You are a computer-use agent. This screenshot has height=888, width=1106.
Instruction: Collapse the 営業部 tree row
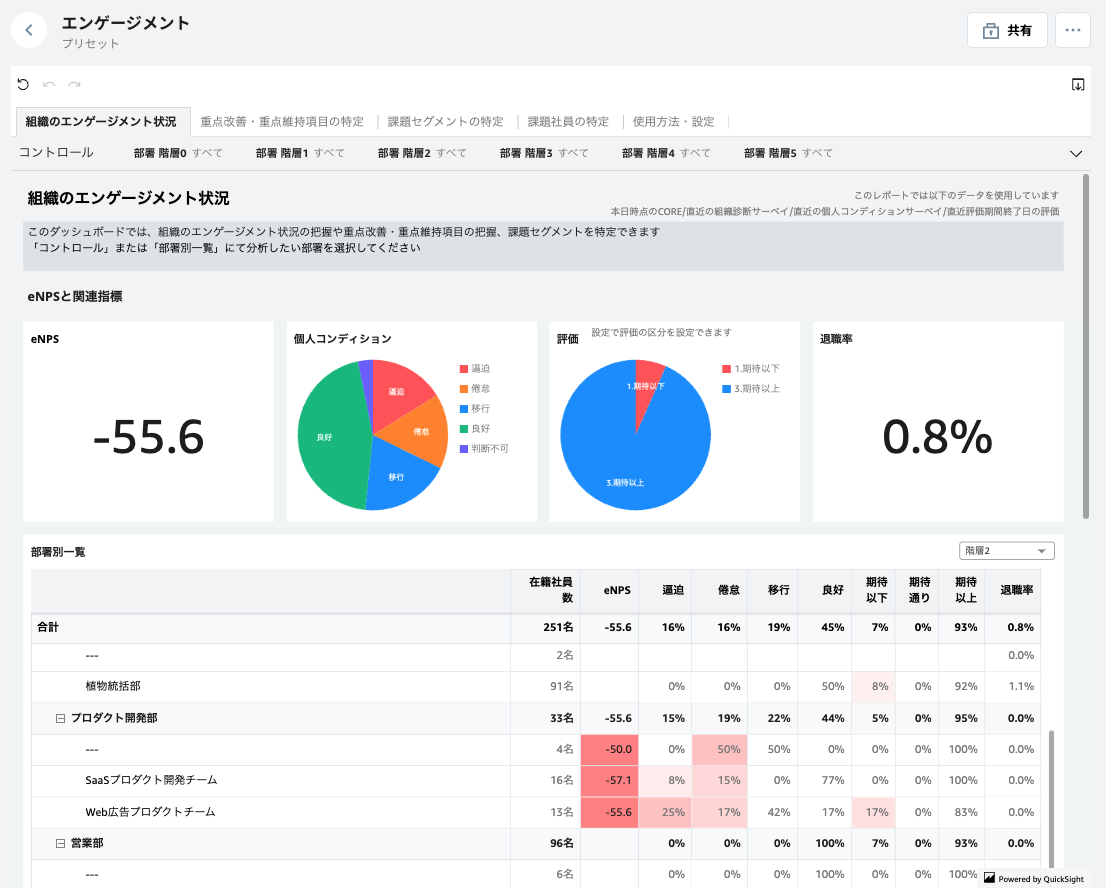[x=61, y=844]
